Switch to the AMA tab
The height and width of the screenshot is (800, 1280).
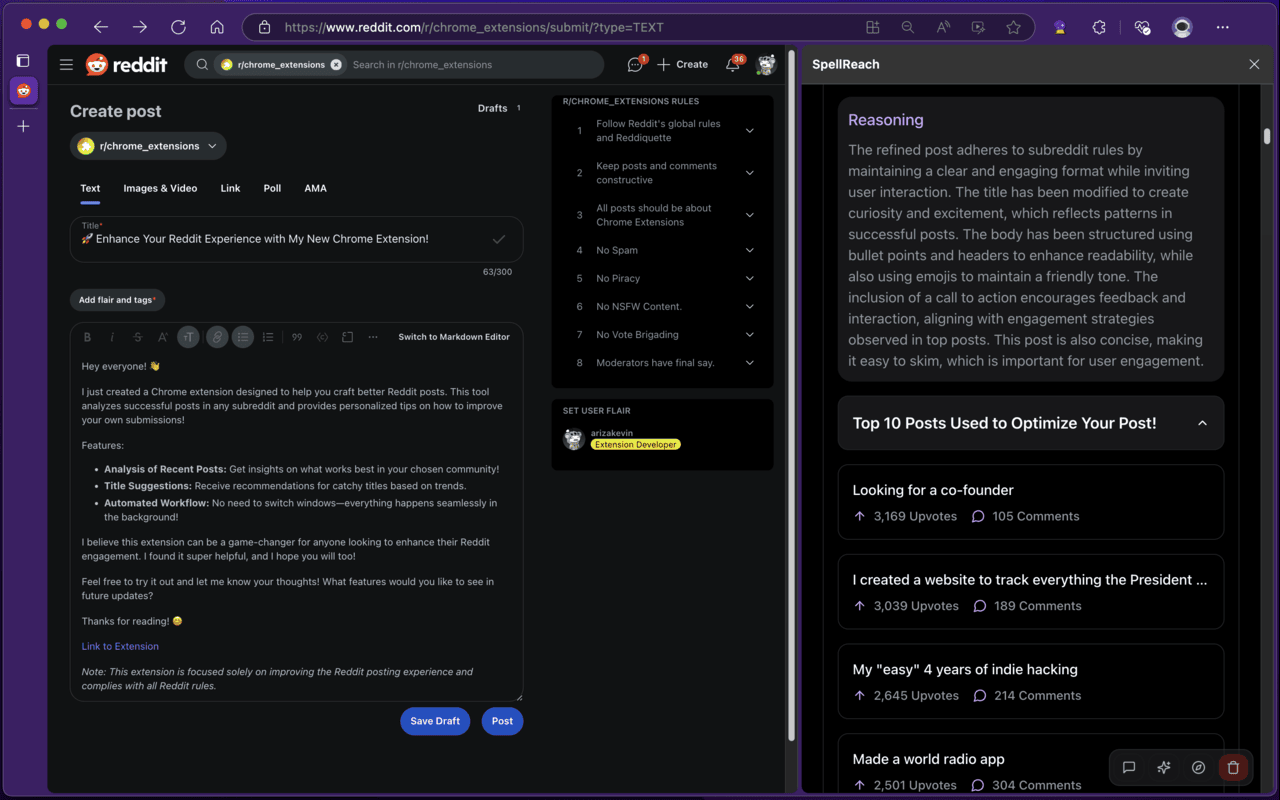[315, 188]
